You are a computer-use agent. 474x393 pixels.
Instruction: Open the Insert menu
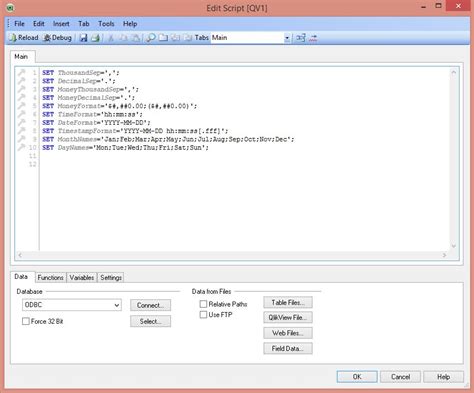click(x=61, y=24)
